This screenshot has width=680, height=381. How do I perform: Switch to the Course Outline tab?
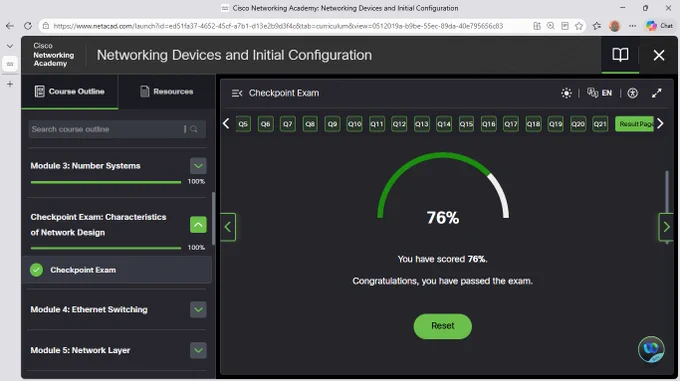[x=70, y=91]
